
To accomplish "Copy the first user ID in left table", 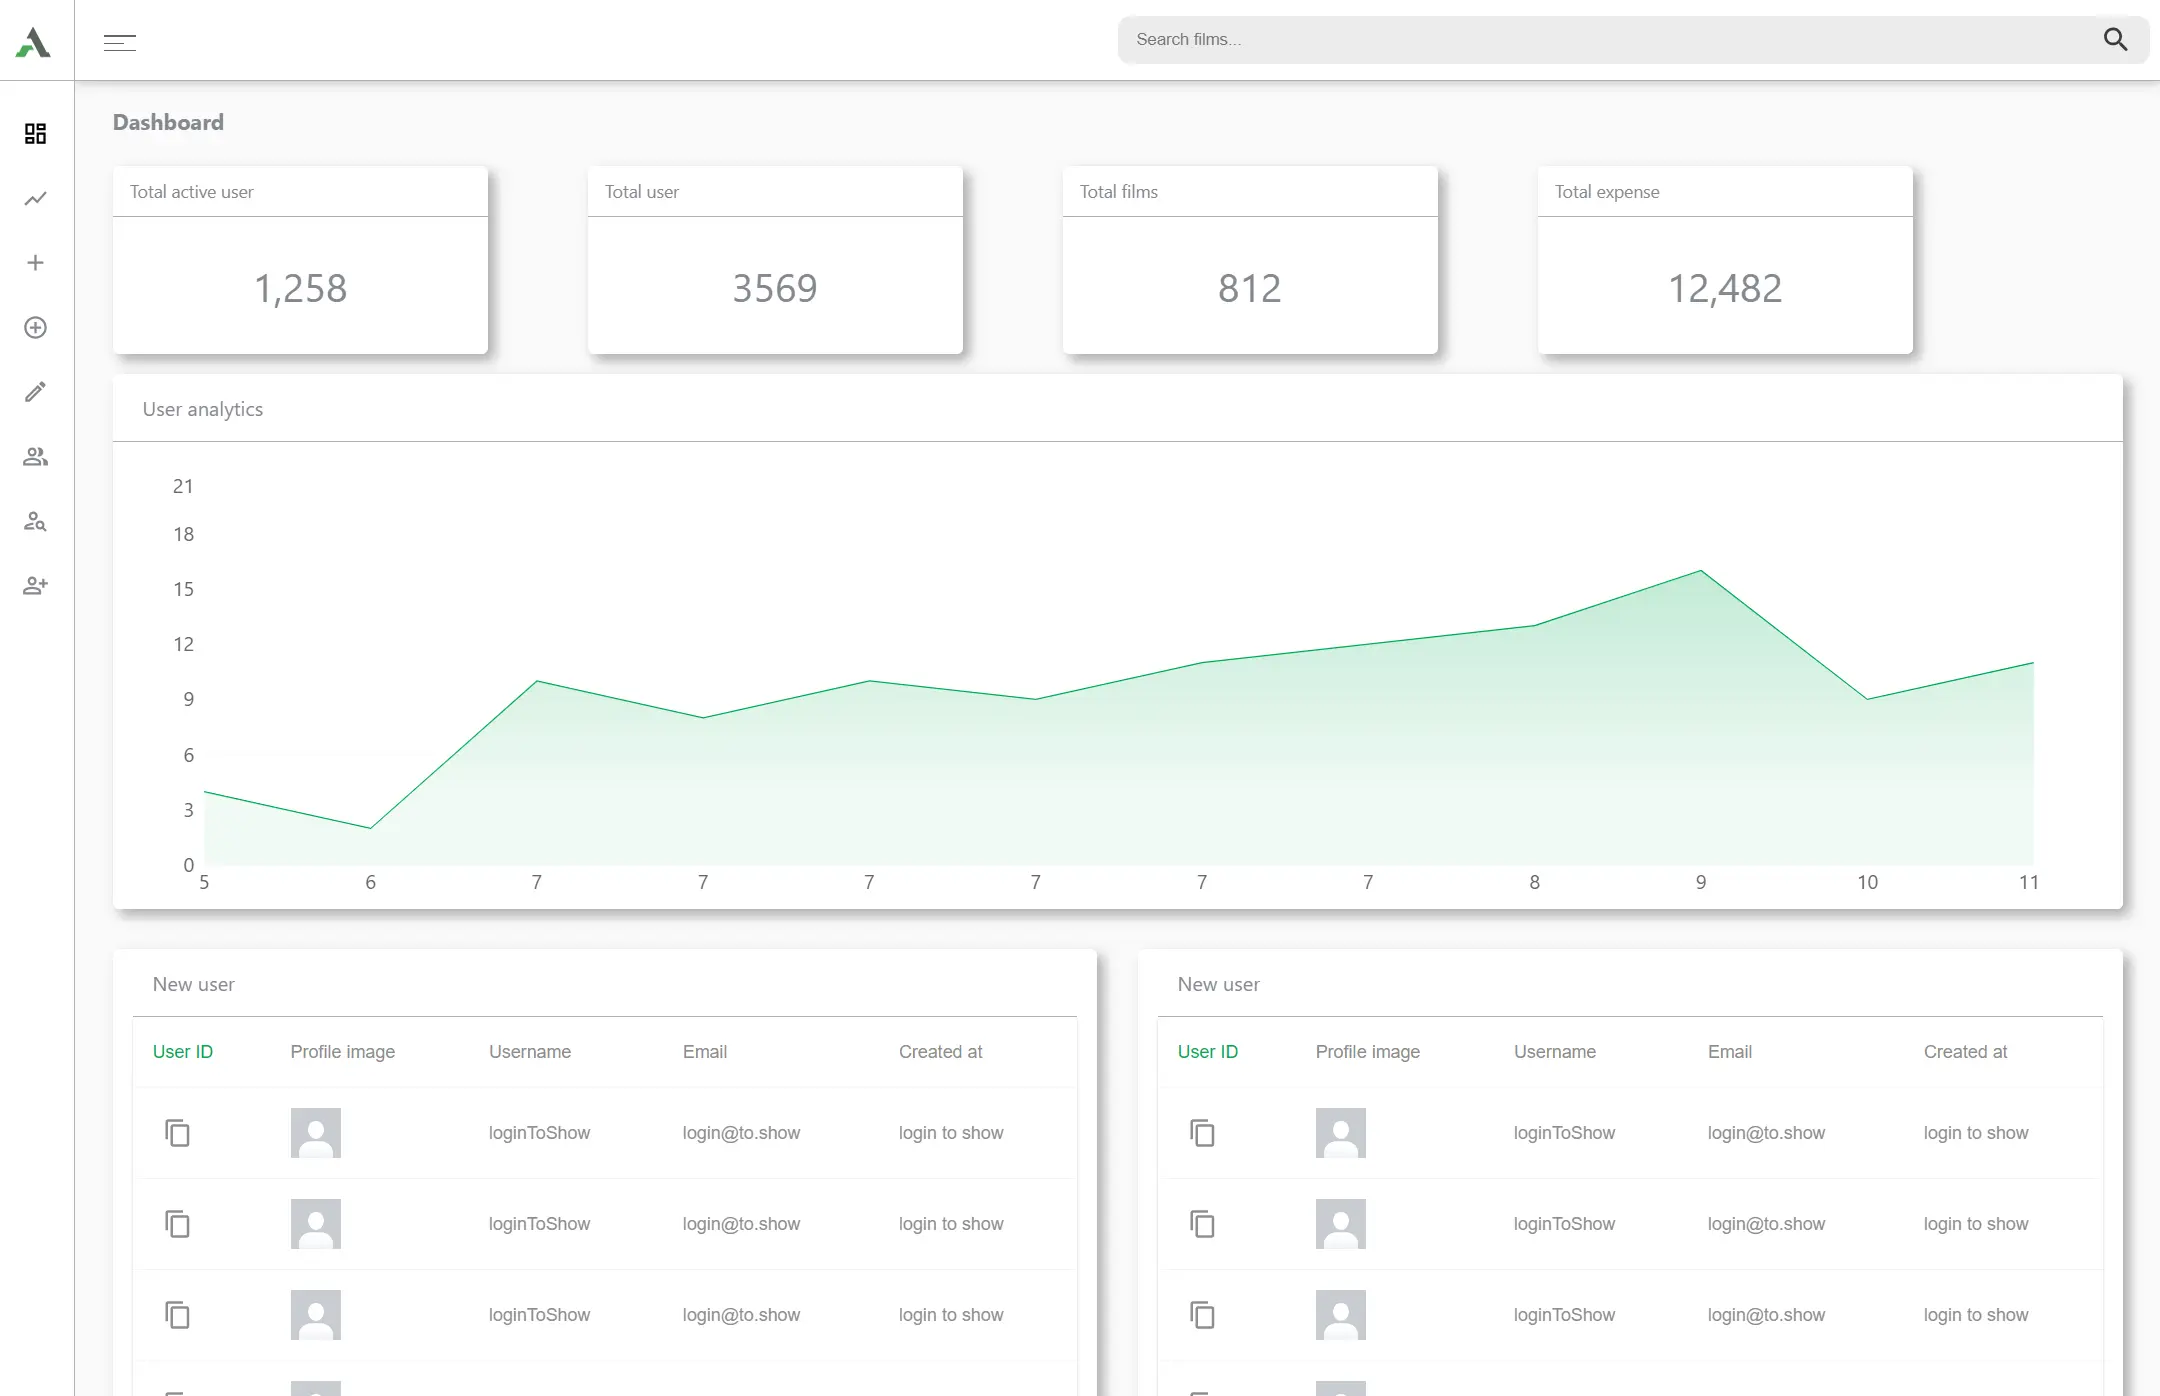I will (178, 1133).
